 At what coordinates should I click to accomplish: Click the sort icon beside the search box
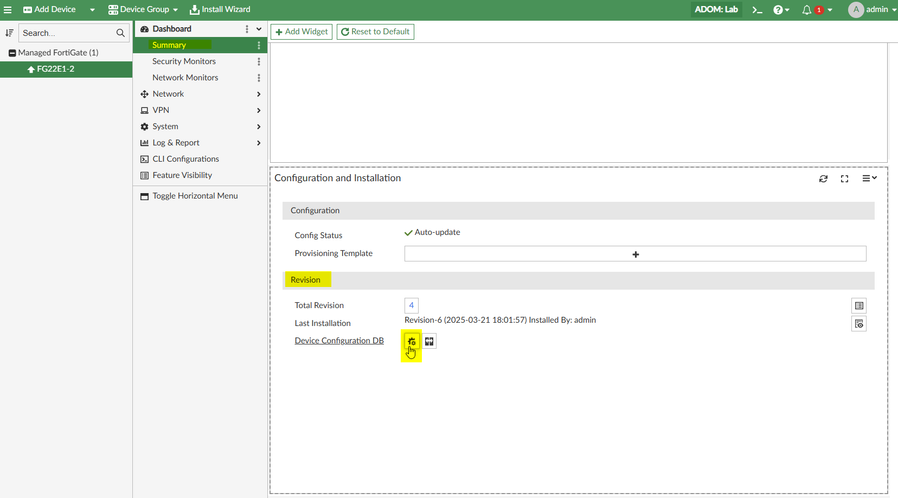[x=10, y=33]
